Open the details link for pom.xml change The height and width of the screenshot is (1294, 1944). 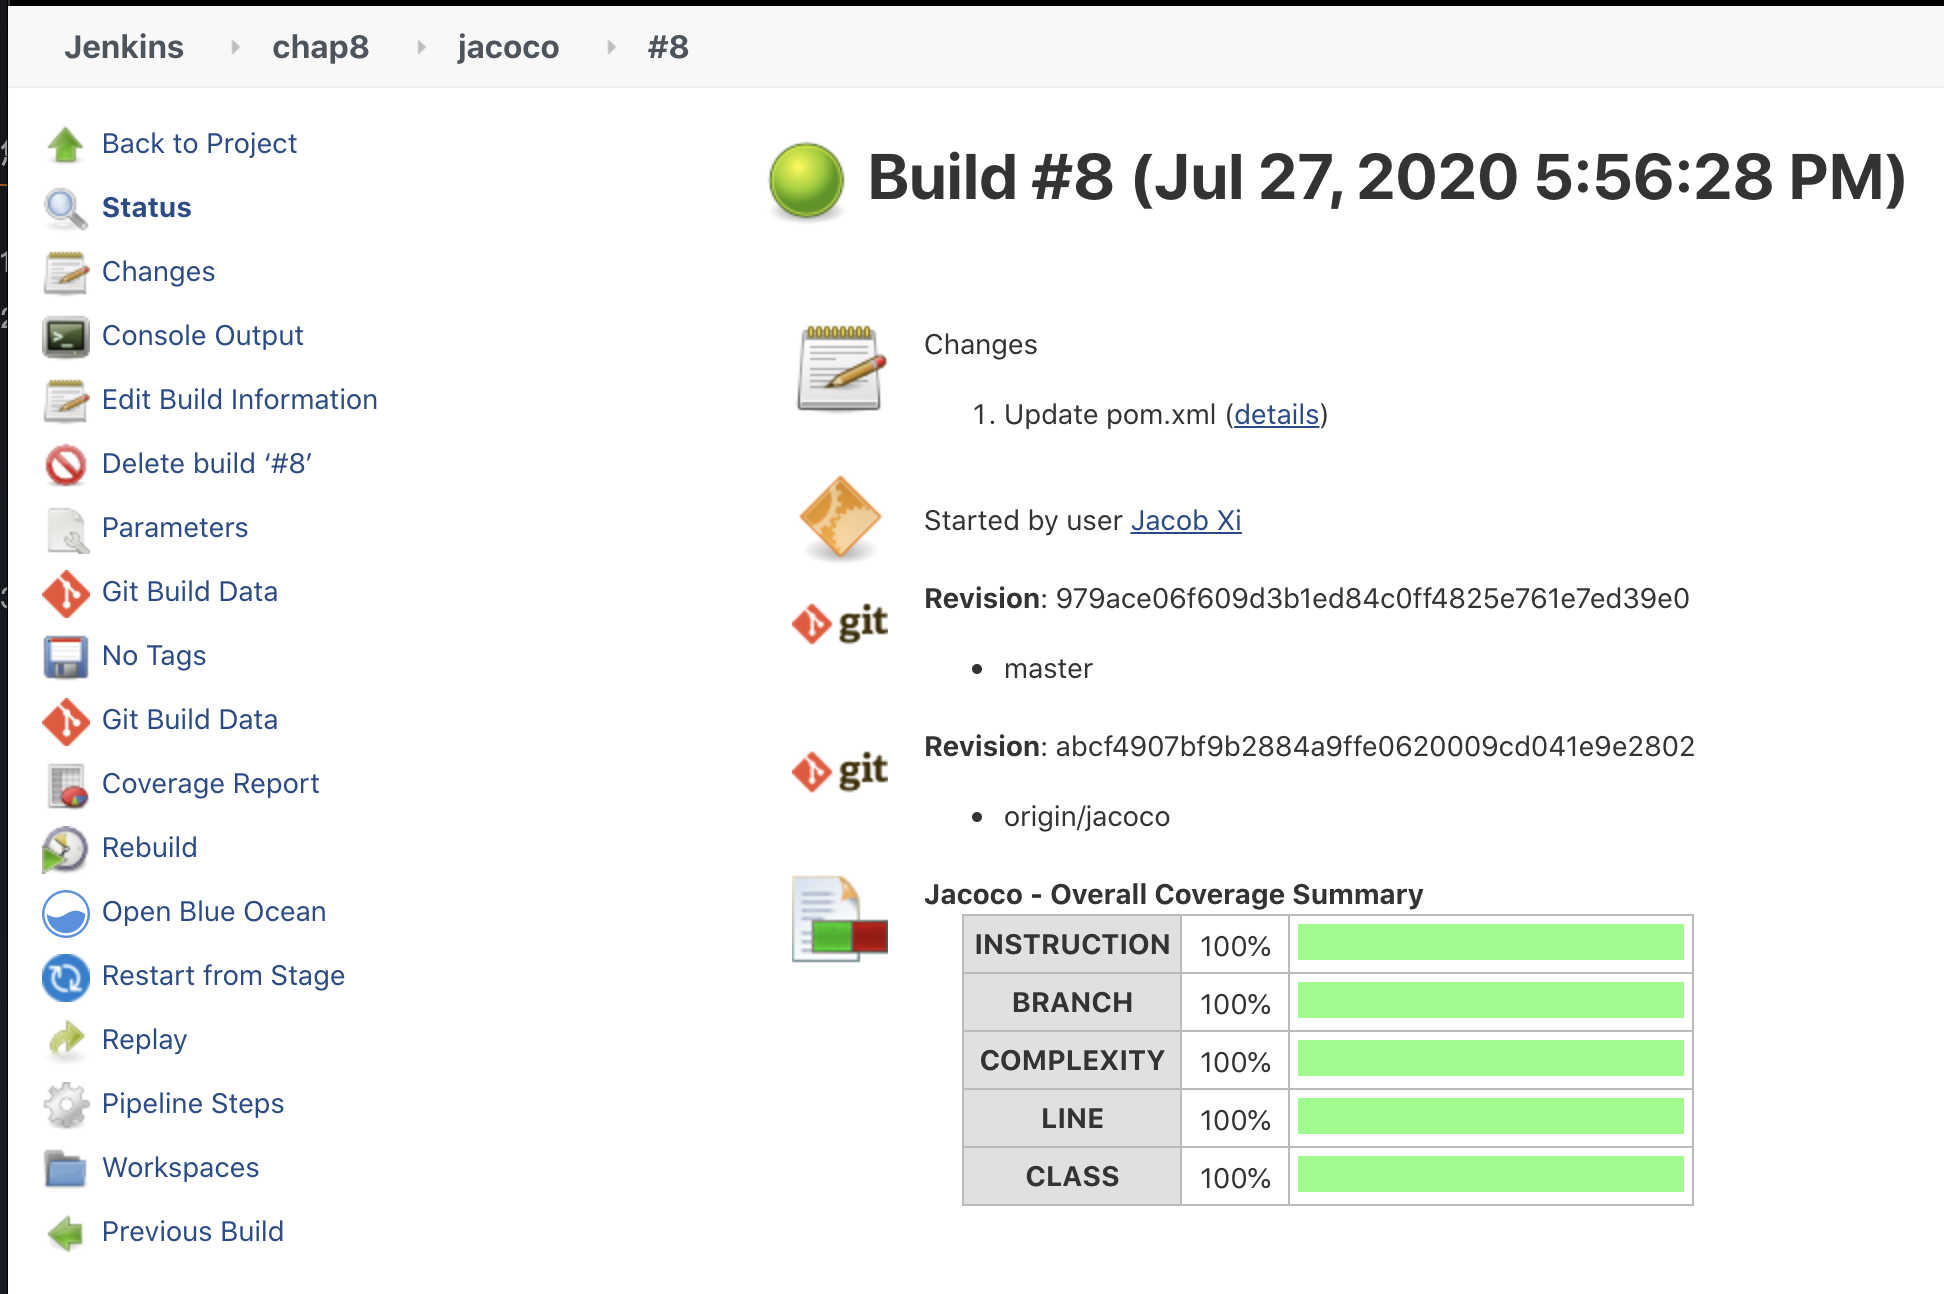point(1276,415)
